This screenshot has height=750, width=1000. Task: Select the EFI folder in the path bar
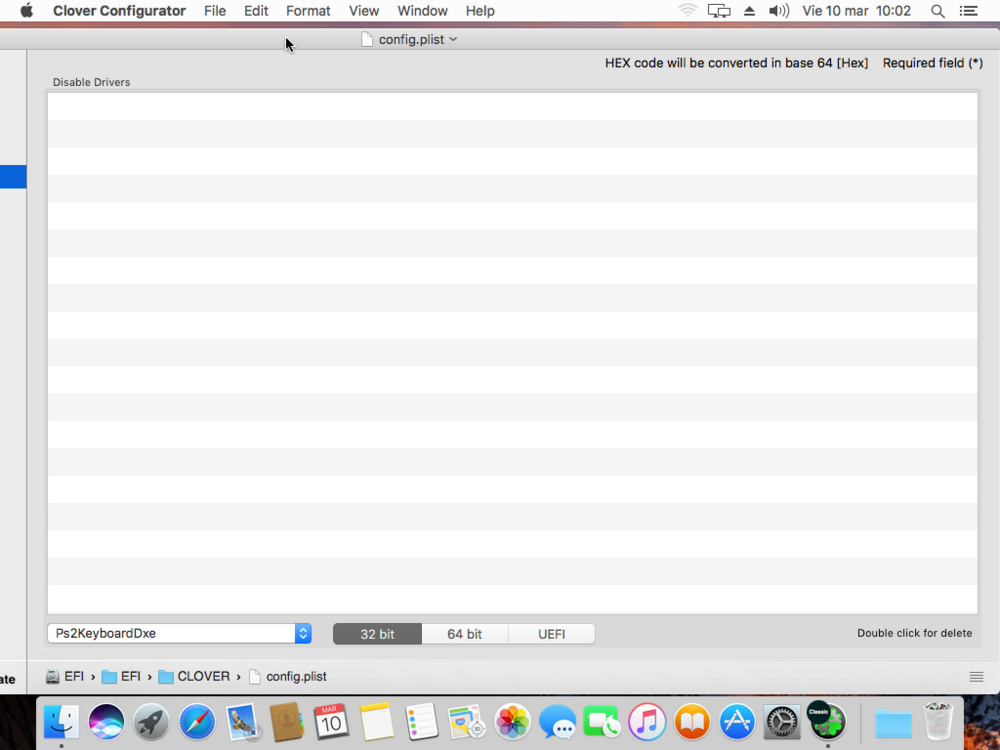(121, 676)
